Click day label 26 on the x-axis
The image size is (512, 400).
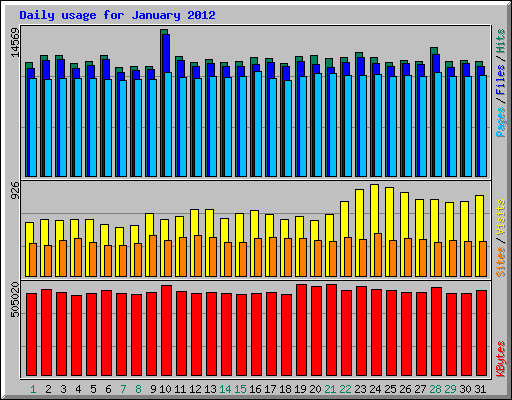pos(405,389)
